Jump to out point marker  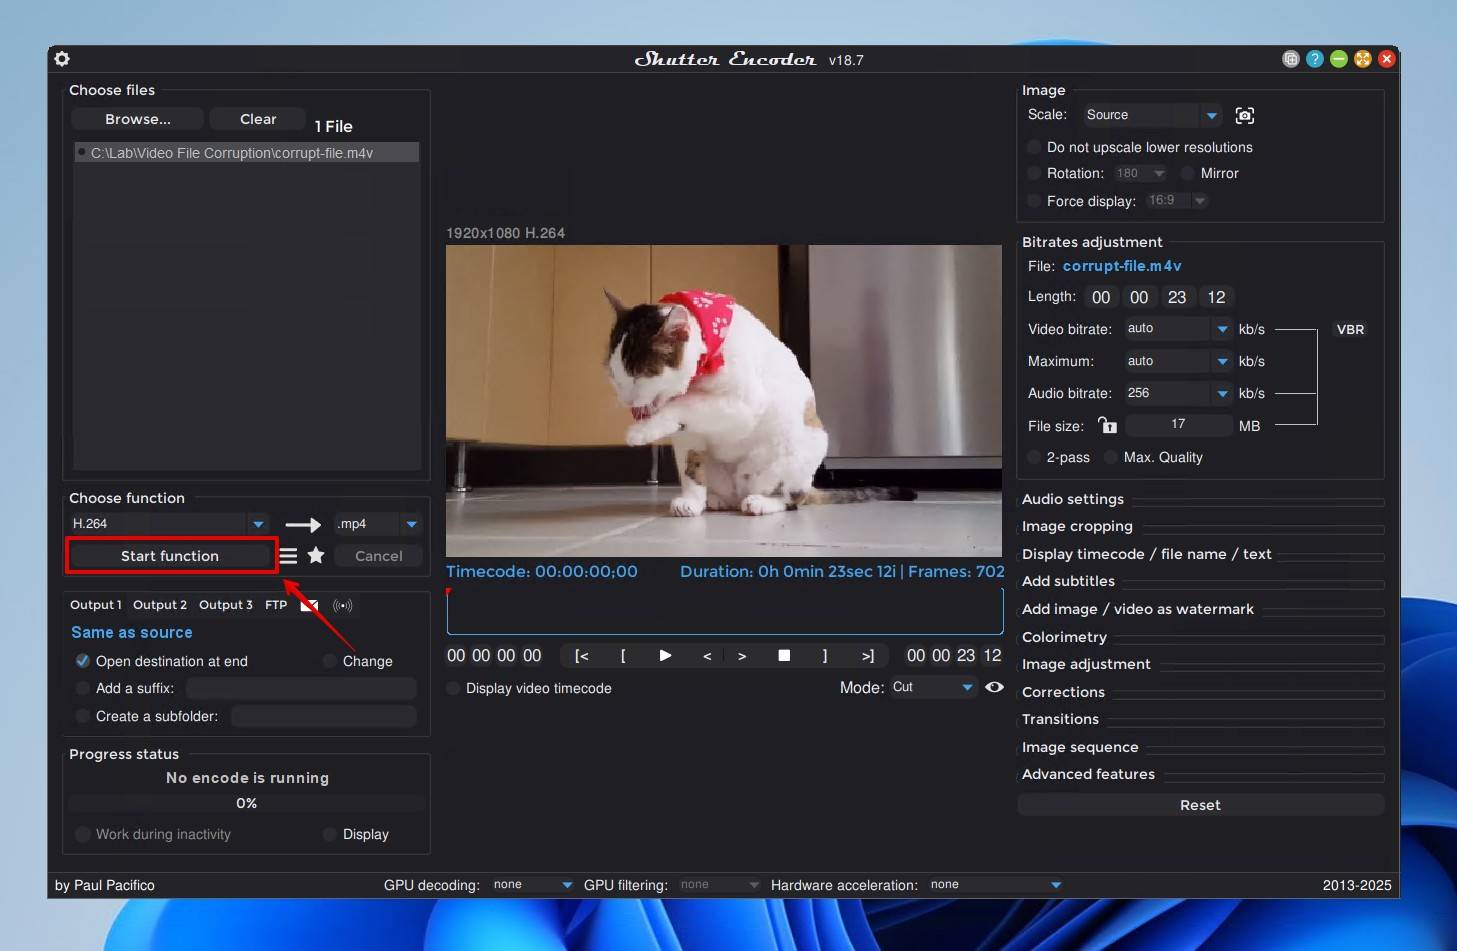(x=867, y=656)
